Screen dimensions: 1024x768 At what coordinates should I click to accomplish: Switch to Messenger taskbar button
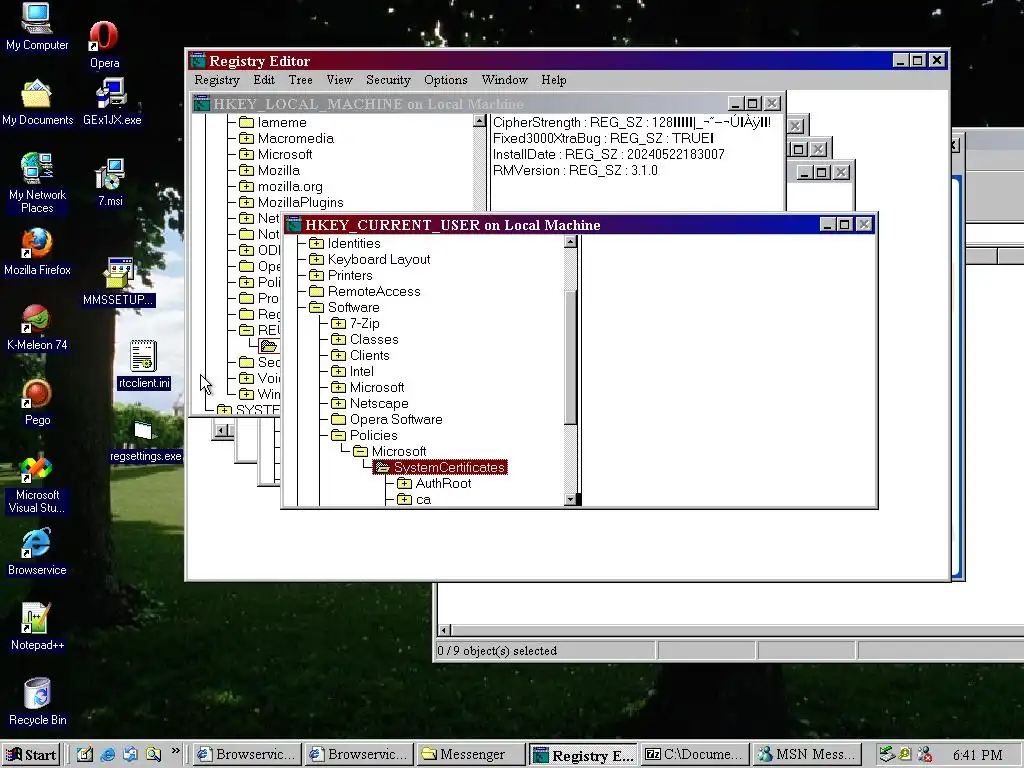click(x=470, y=754)
